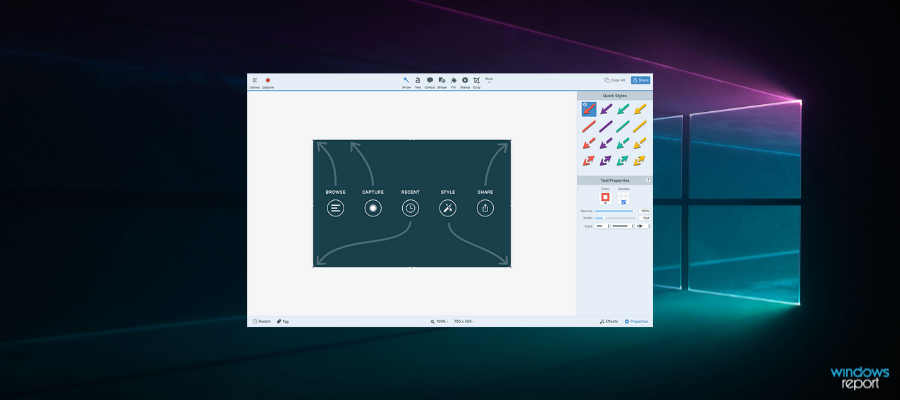The image size is (900, 400).
Task: Open the Properties panel
Action: pos(637,321)
